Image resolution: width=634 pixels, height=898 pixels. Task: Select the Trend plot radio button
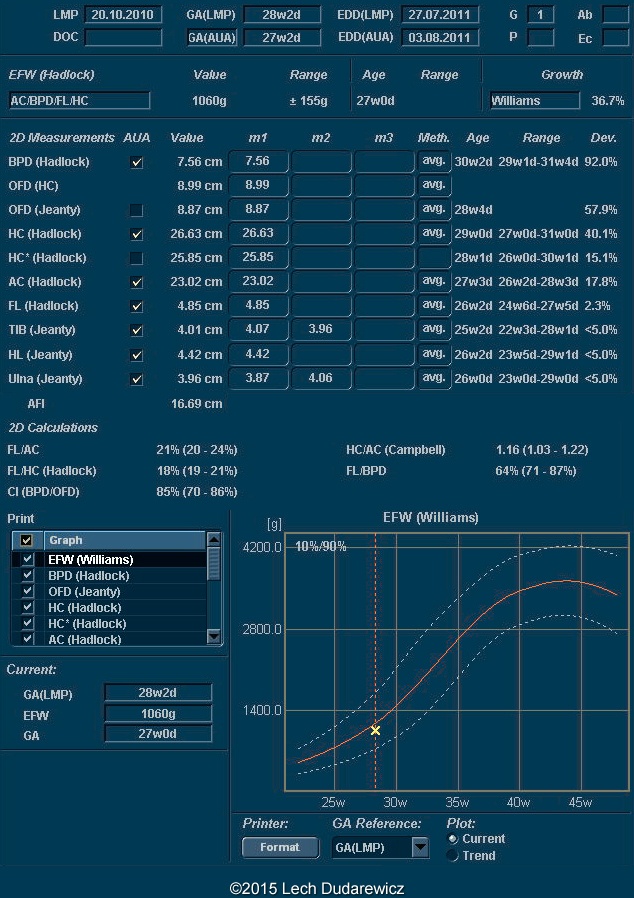point(453,856)
